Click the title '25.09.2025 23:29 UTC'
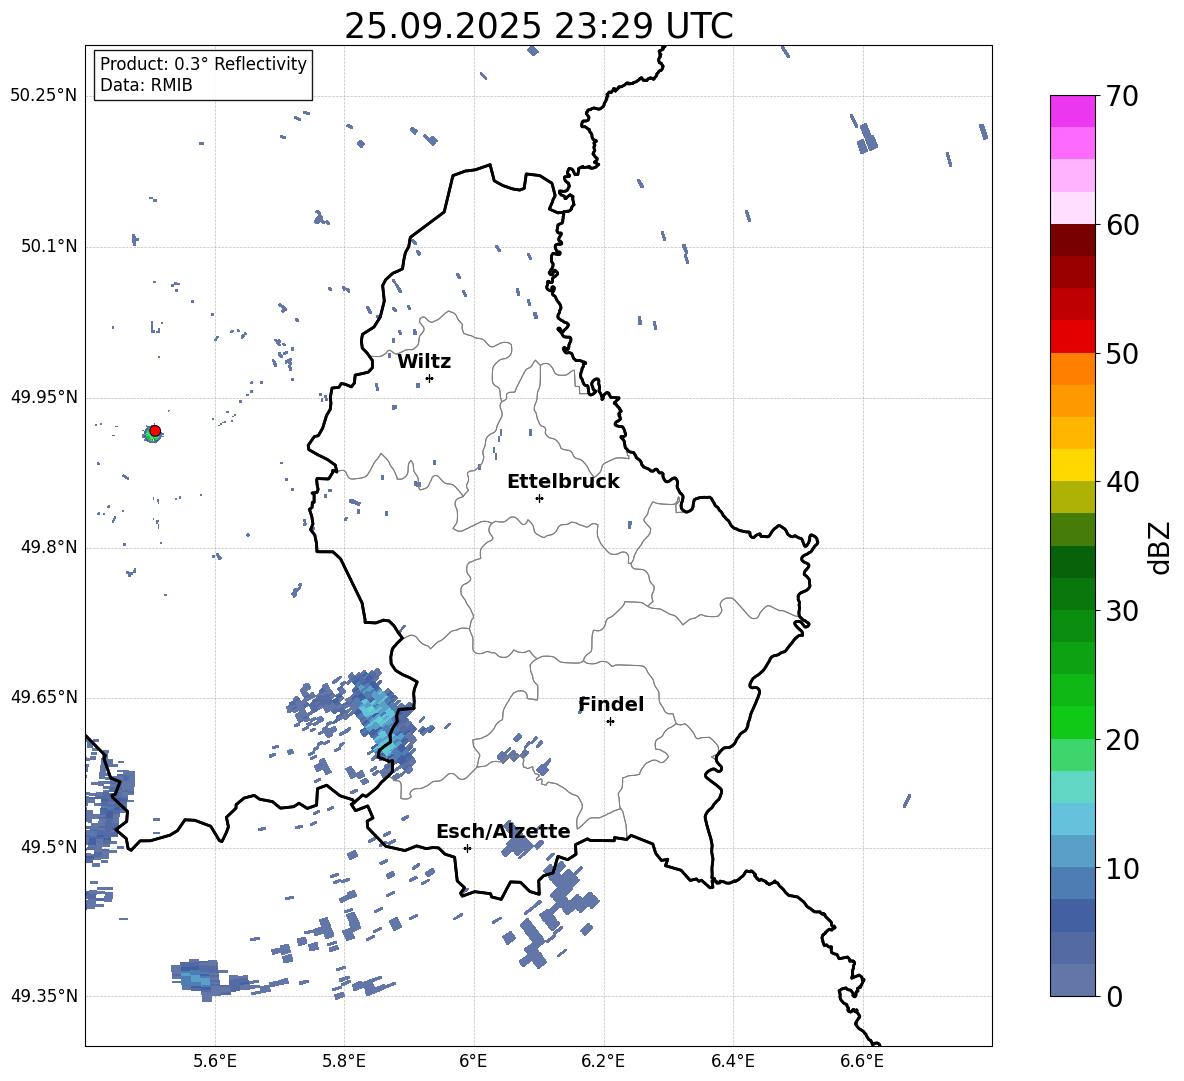 [x=538, y=26]
